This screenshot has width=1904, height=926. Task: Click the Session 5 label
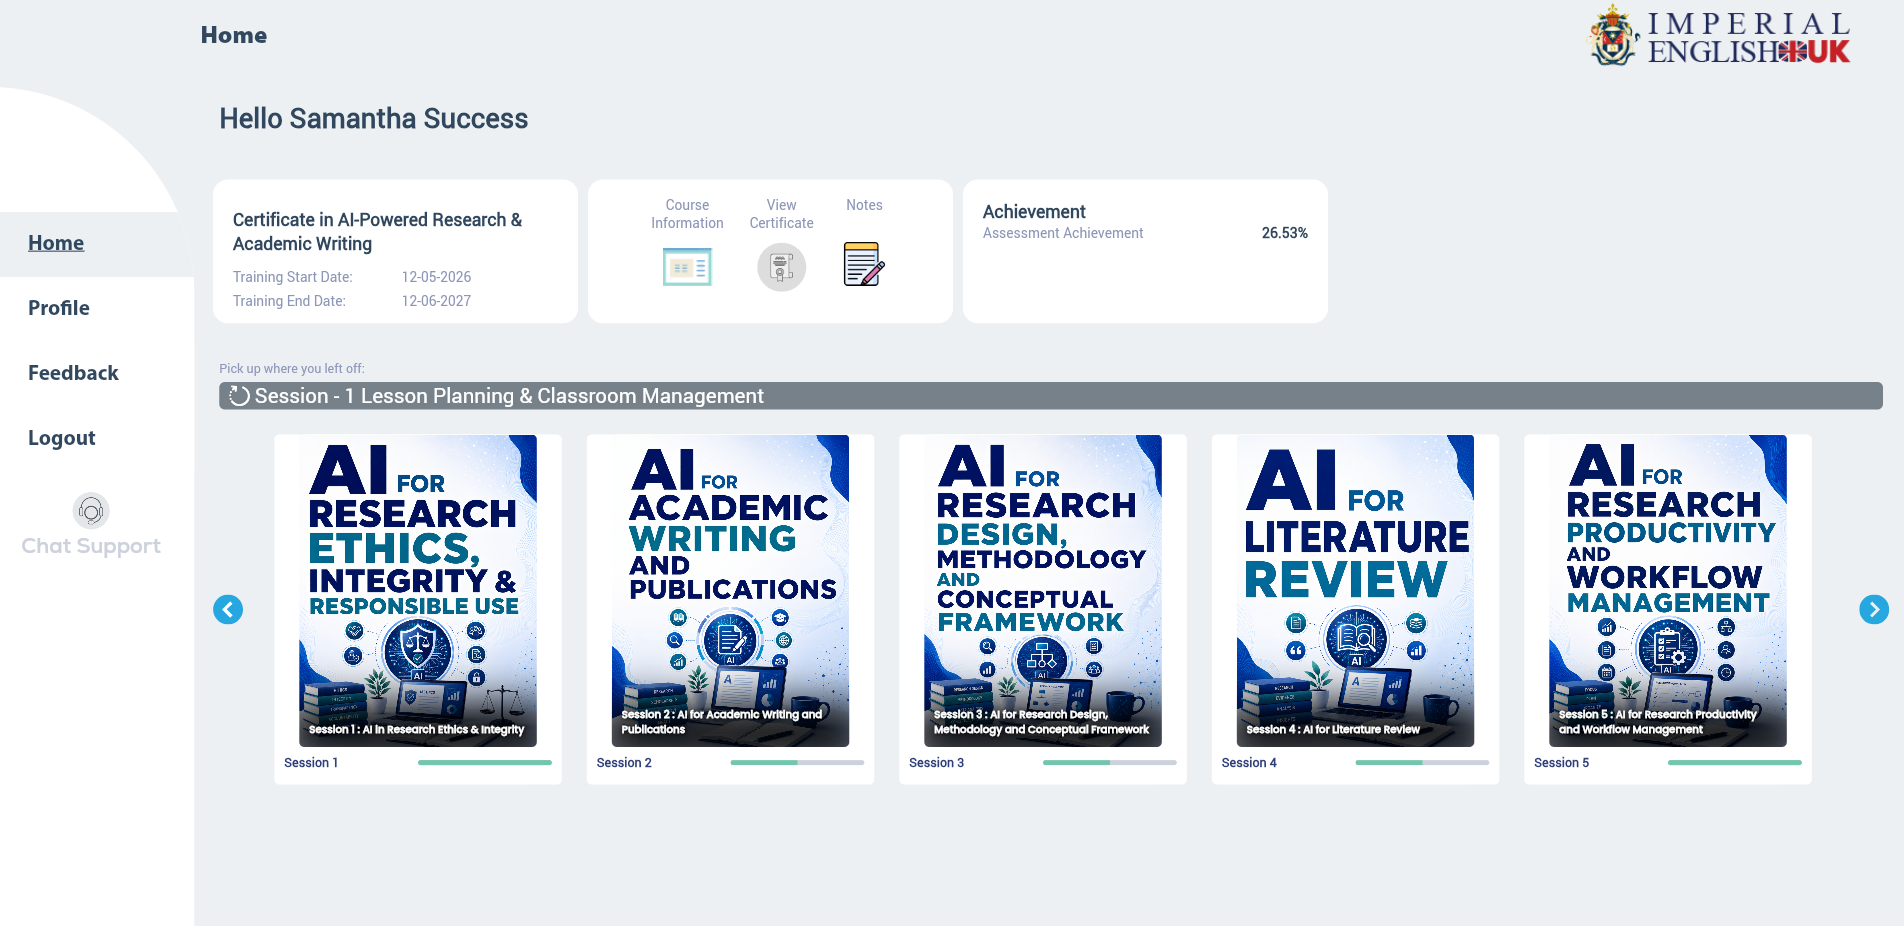[x=1561, y=763]
